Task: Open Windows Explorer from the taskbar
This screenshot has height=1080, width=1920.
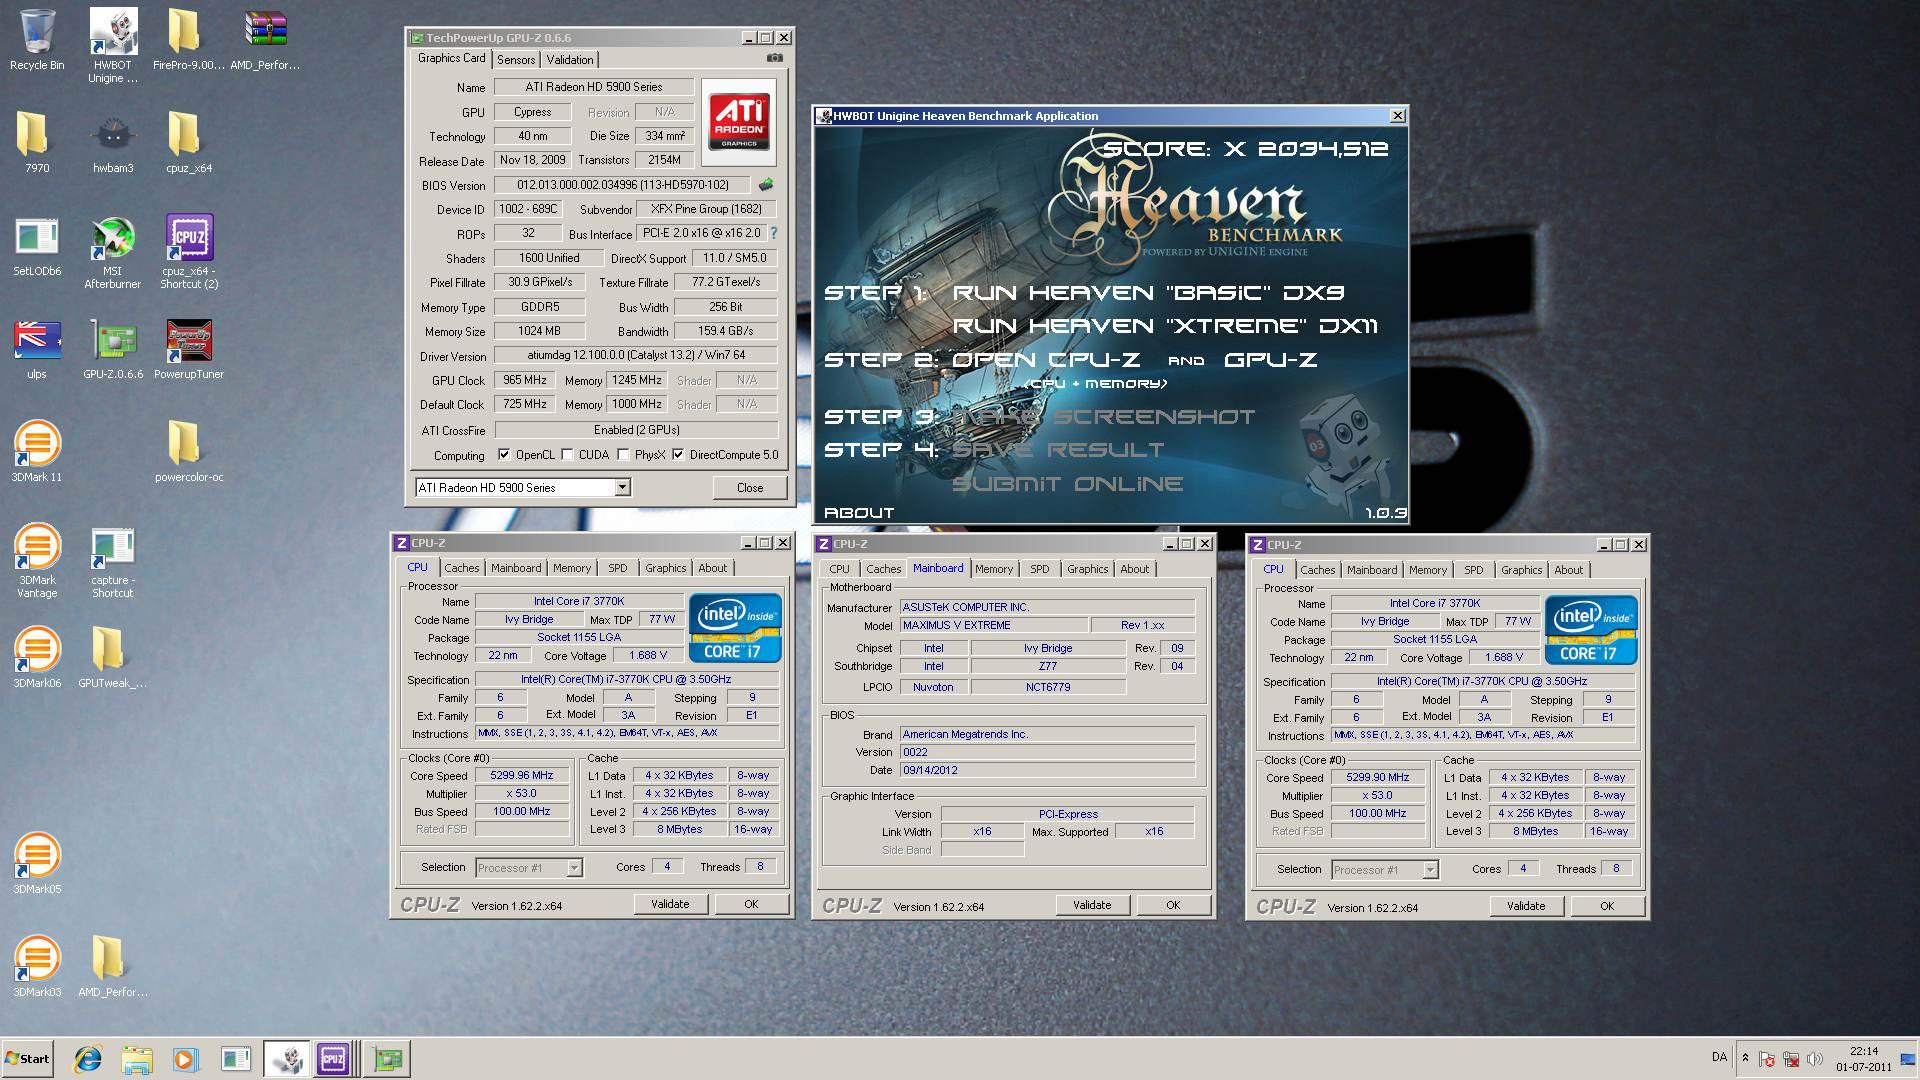Action: [x=137, y=1059]
